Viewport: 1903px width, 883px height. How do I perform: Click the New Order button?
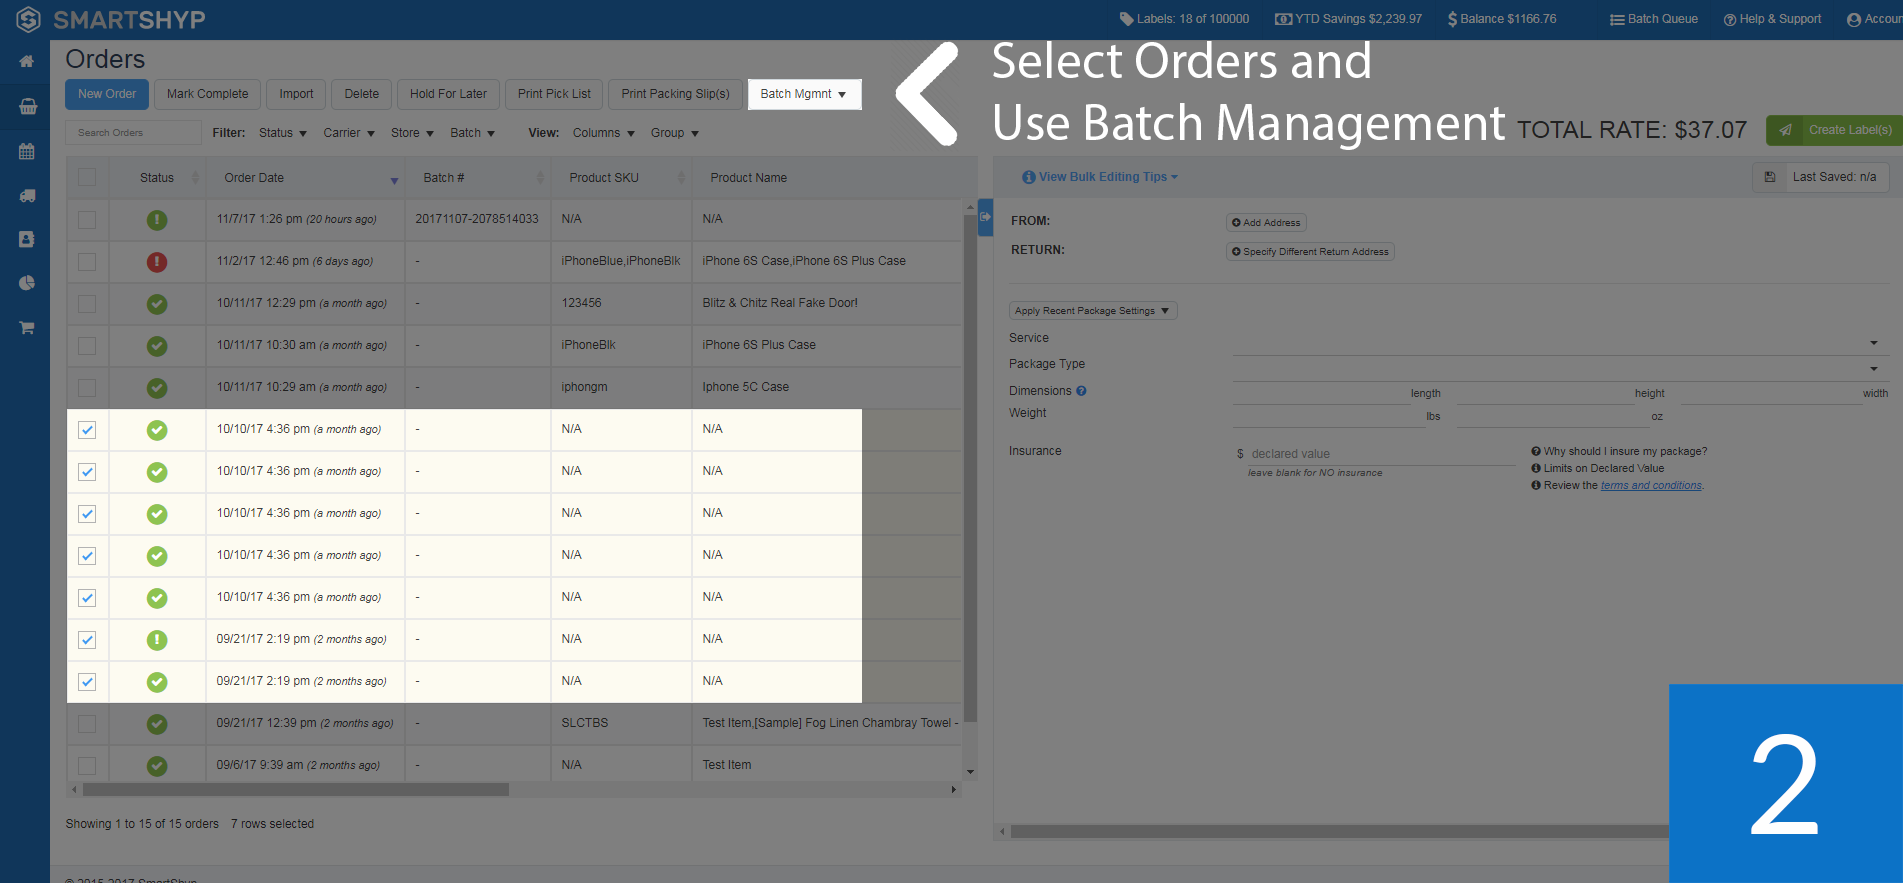pos(107,94)
